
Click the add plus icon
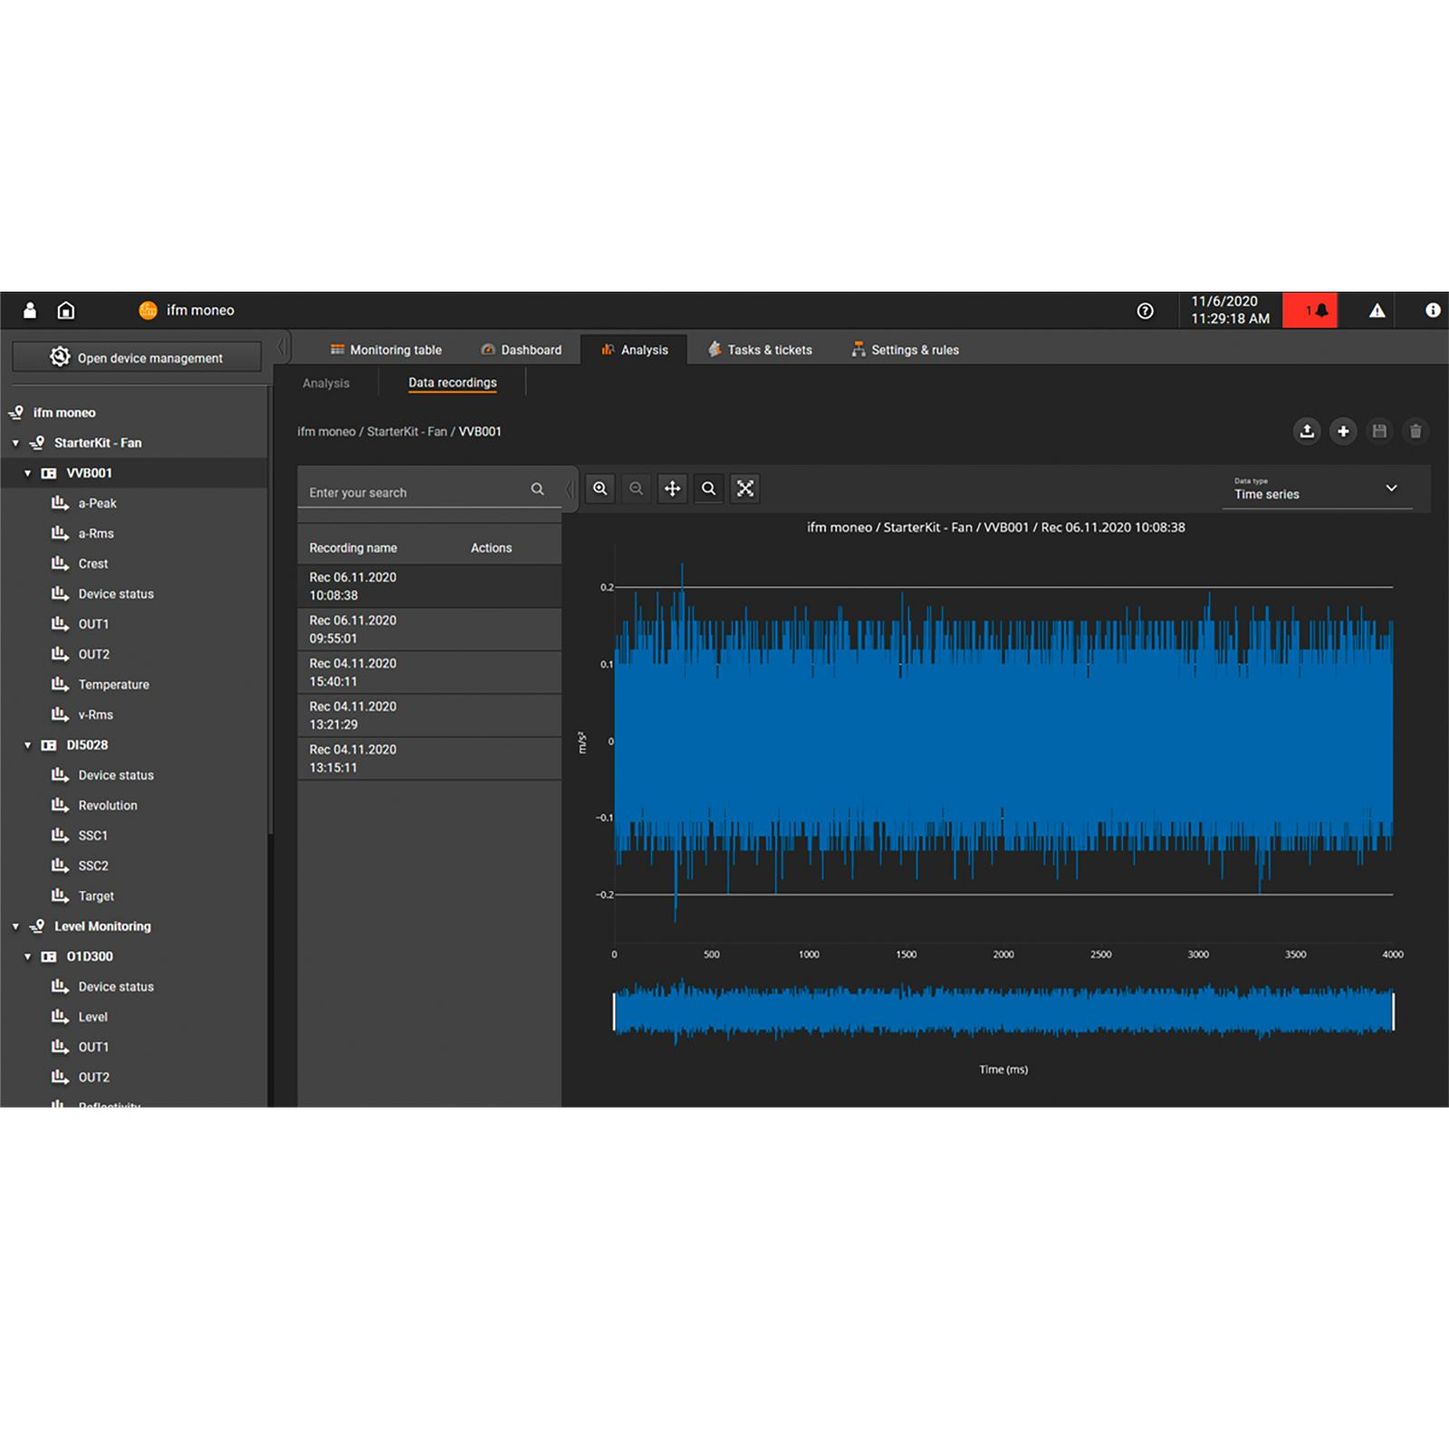1343,431
